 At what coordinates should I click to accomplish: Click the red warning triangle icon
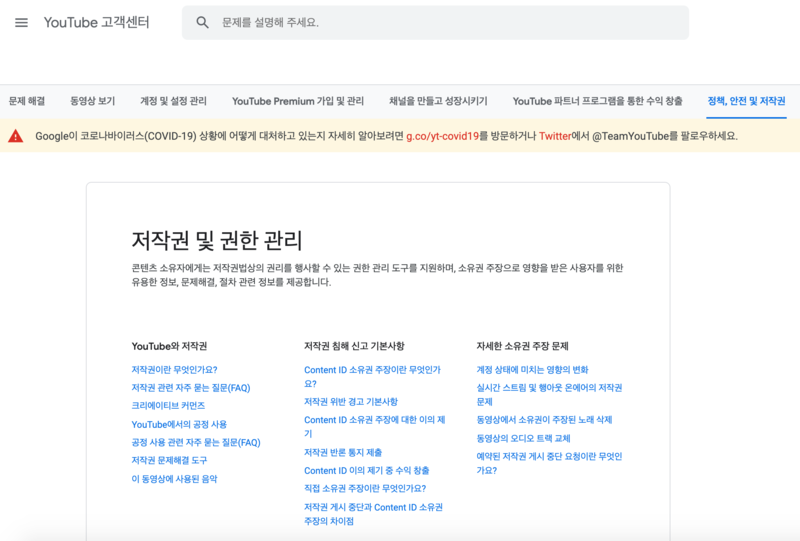click(16, 136)
